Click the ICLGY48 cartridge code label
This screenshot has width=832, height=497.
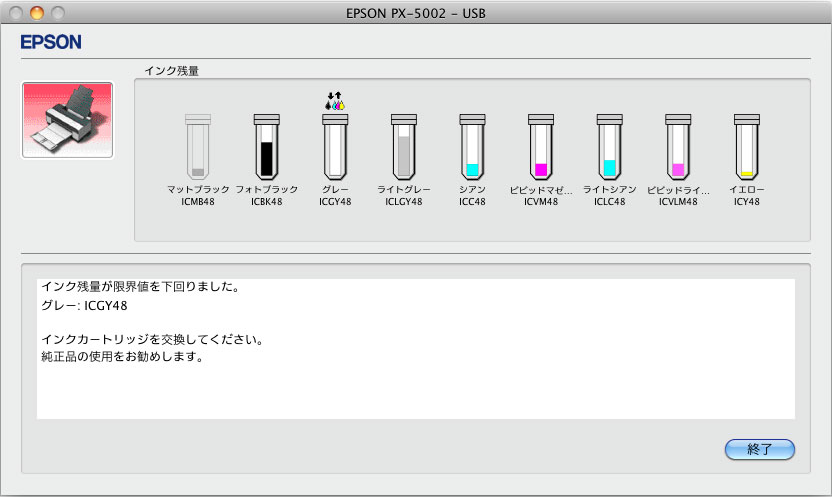coord(404,202)
